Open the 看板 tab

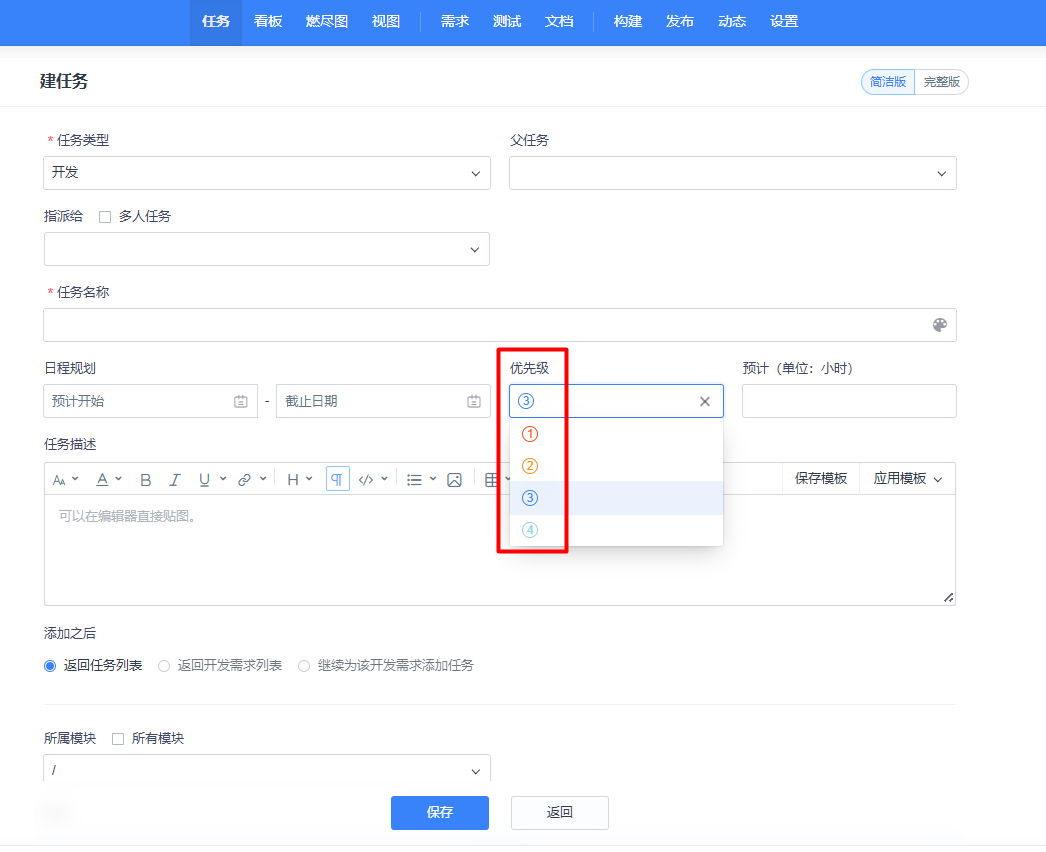pos(268,22)
